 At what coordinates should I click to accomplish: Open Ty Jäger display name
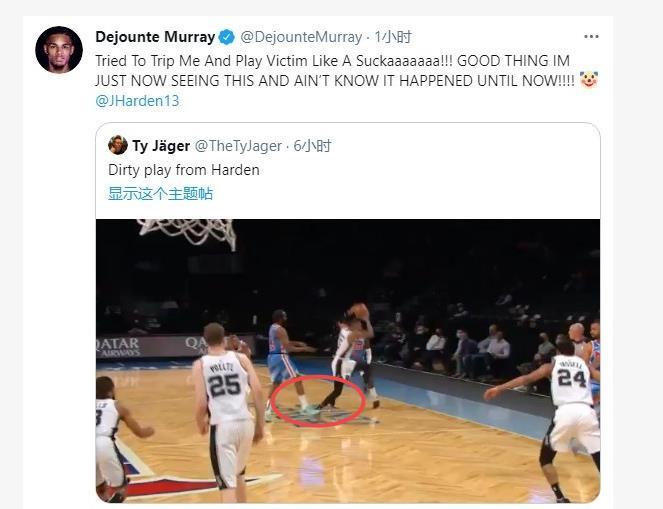tap(161, 146)
